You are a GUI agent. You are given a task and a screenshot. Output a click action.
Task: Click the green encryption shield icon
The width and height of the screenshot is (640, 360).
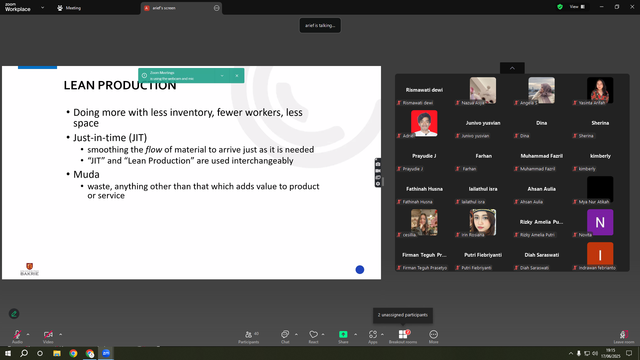tap(560, 7)
